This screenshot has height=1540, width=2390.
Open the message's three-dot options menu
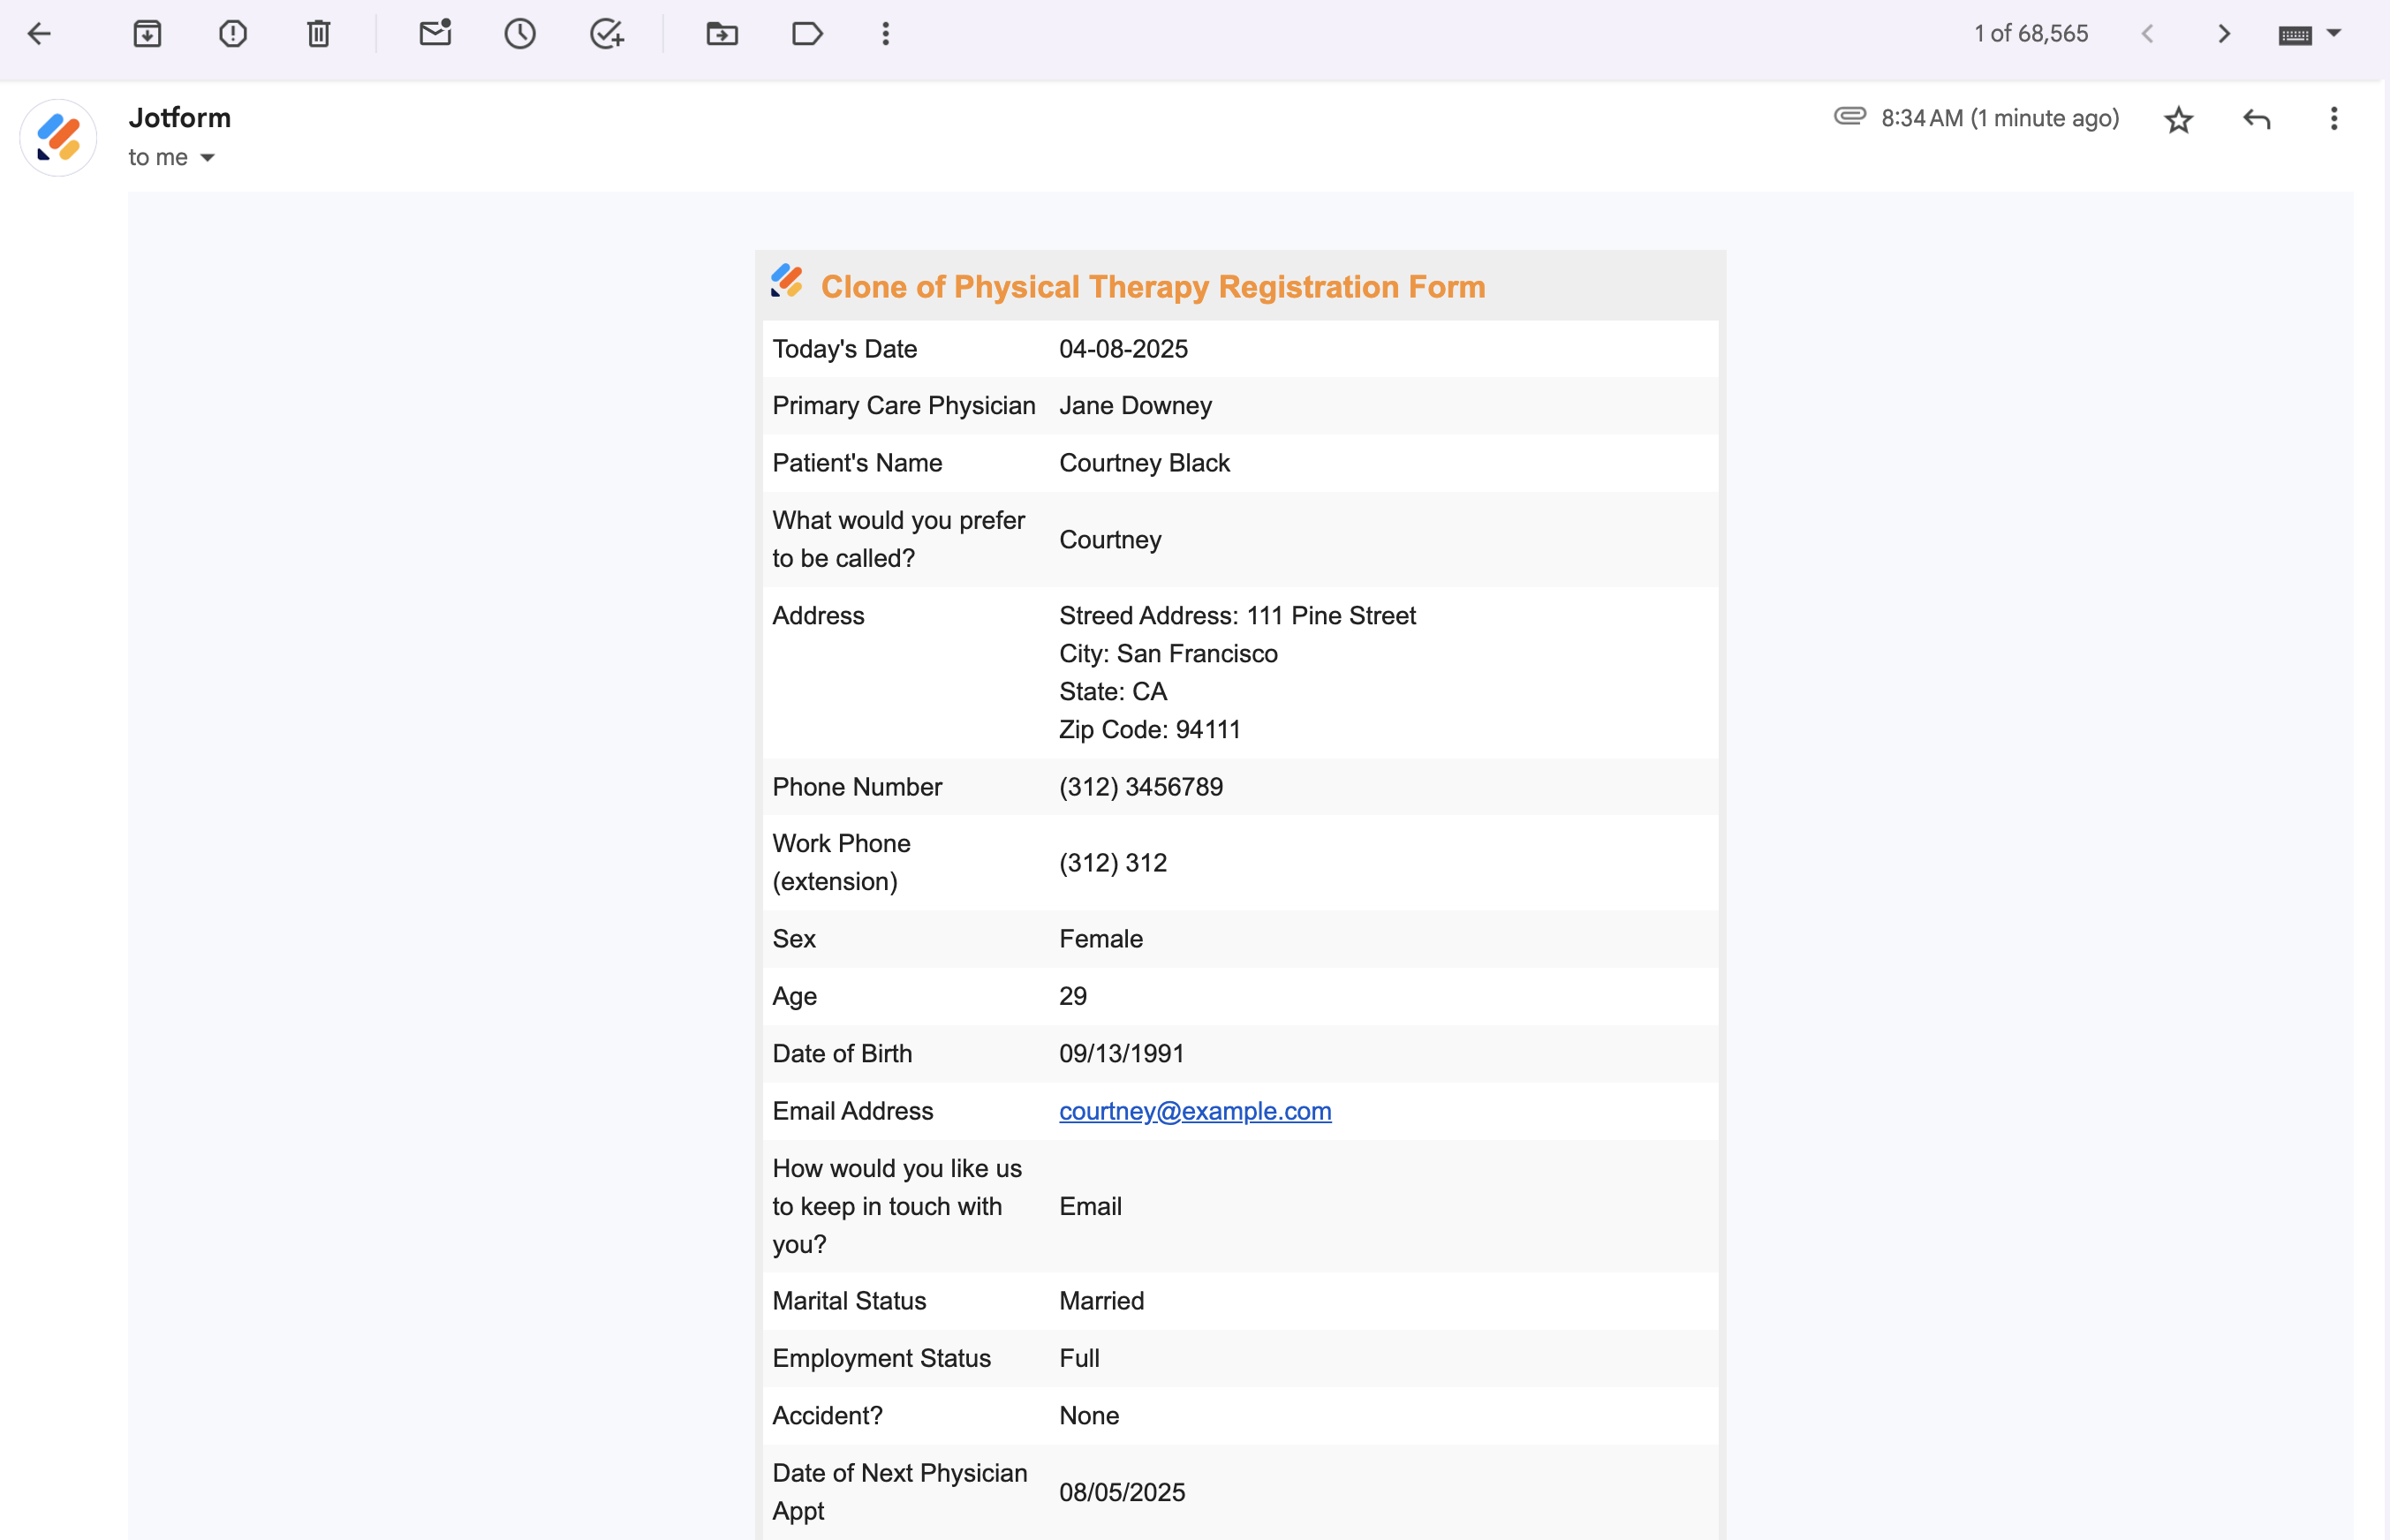click(2333, 119)
